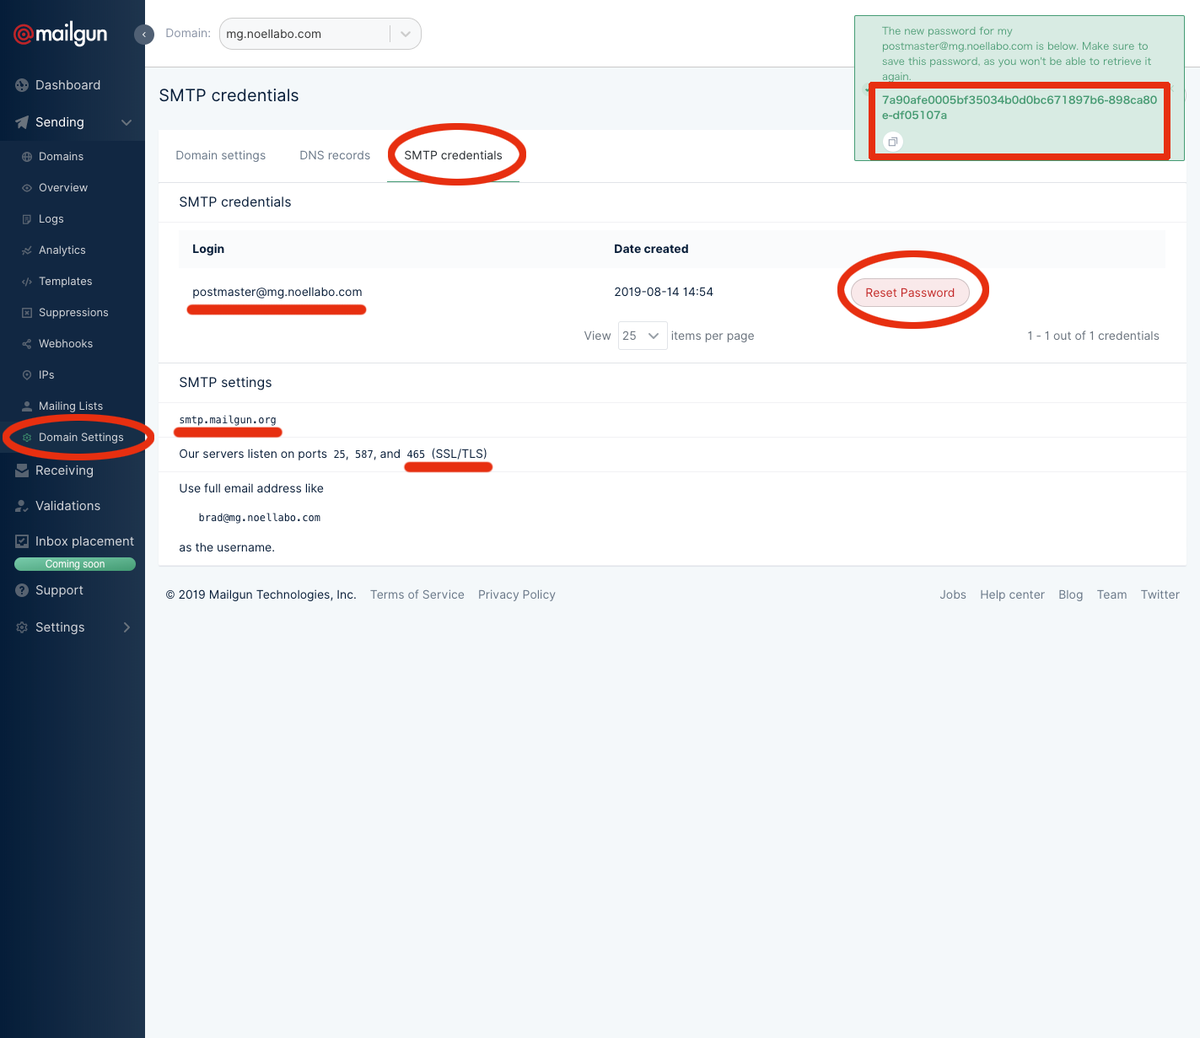Select the SMTP credentials tab
This screenshot has height=1038, width=1200.
(453, 155)
